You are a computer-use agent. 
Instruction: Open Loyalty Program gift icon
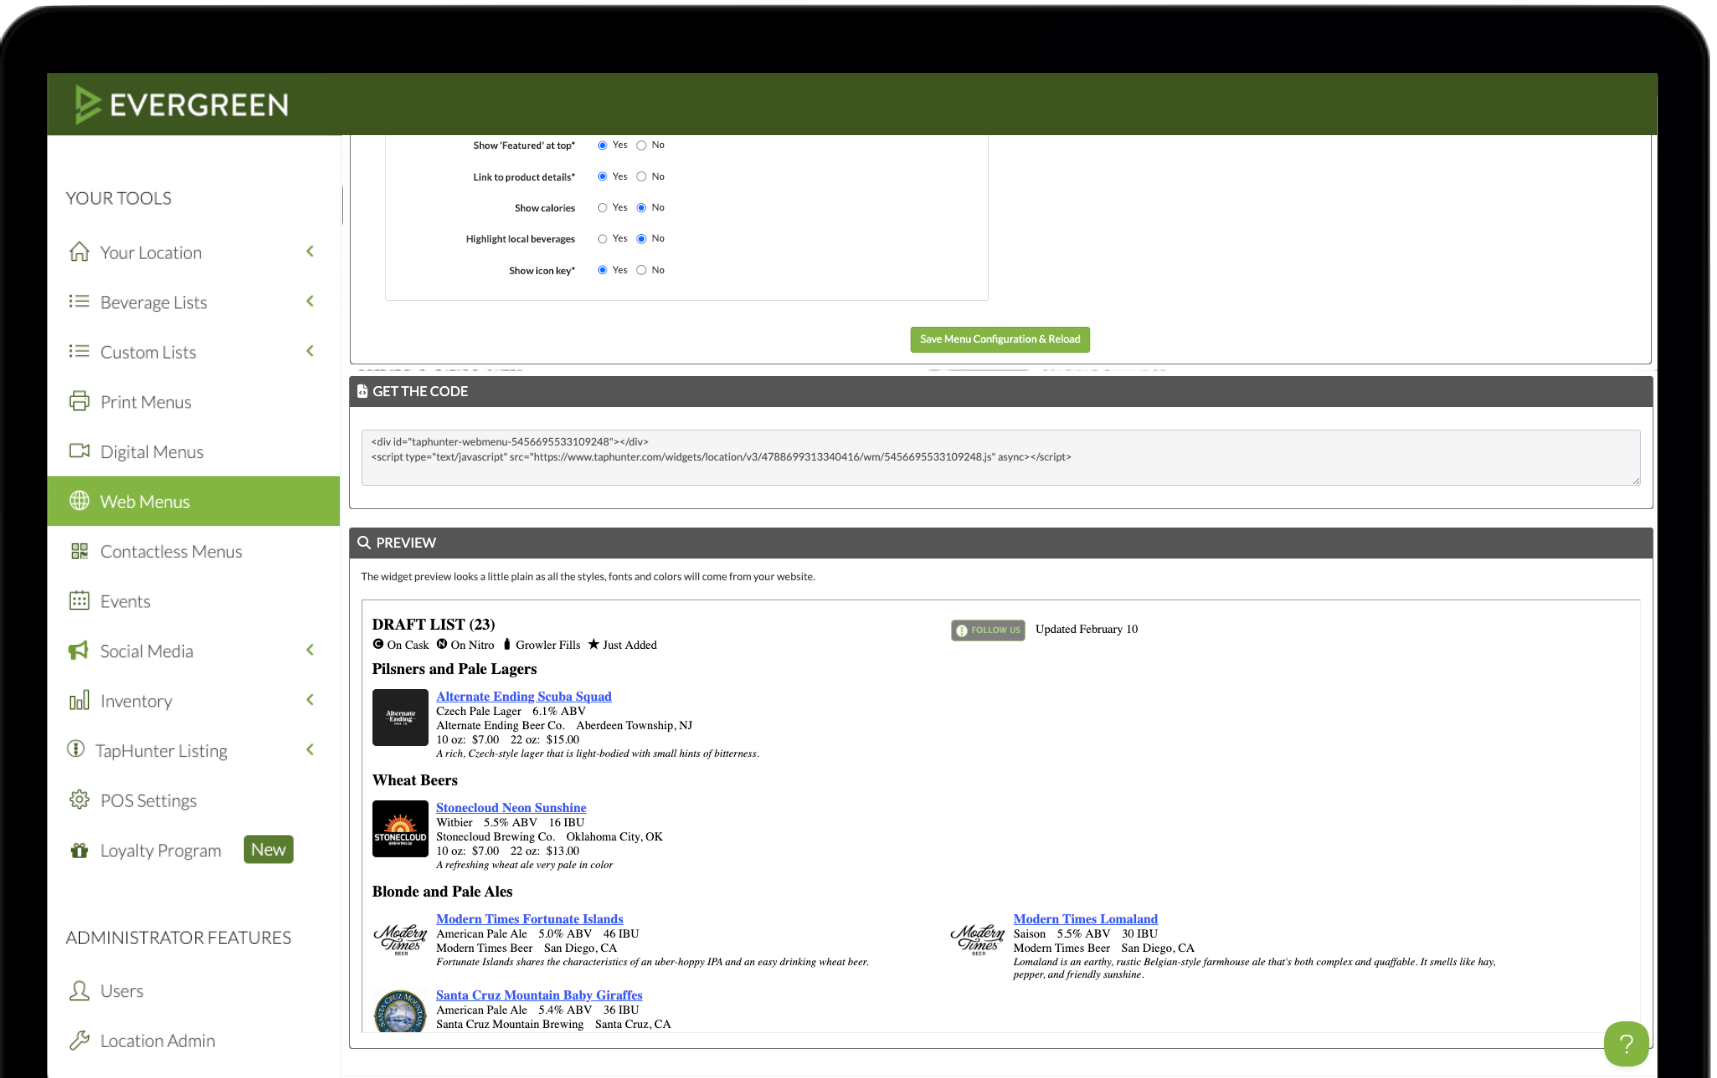(x=79, y=850)
